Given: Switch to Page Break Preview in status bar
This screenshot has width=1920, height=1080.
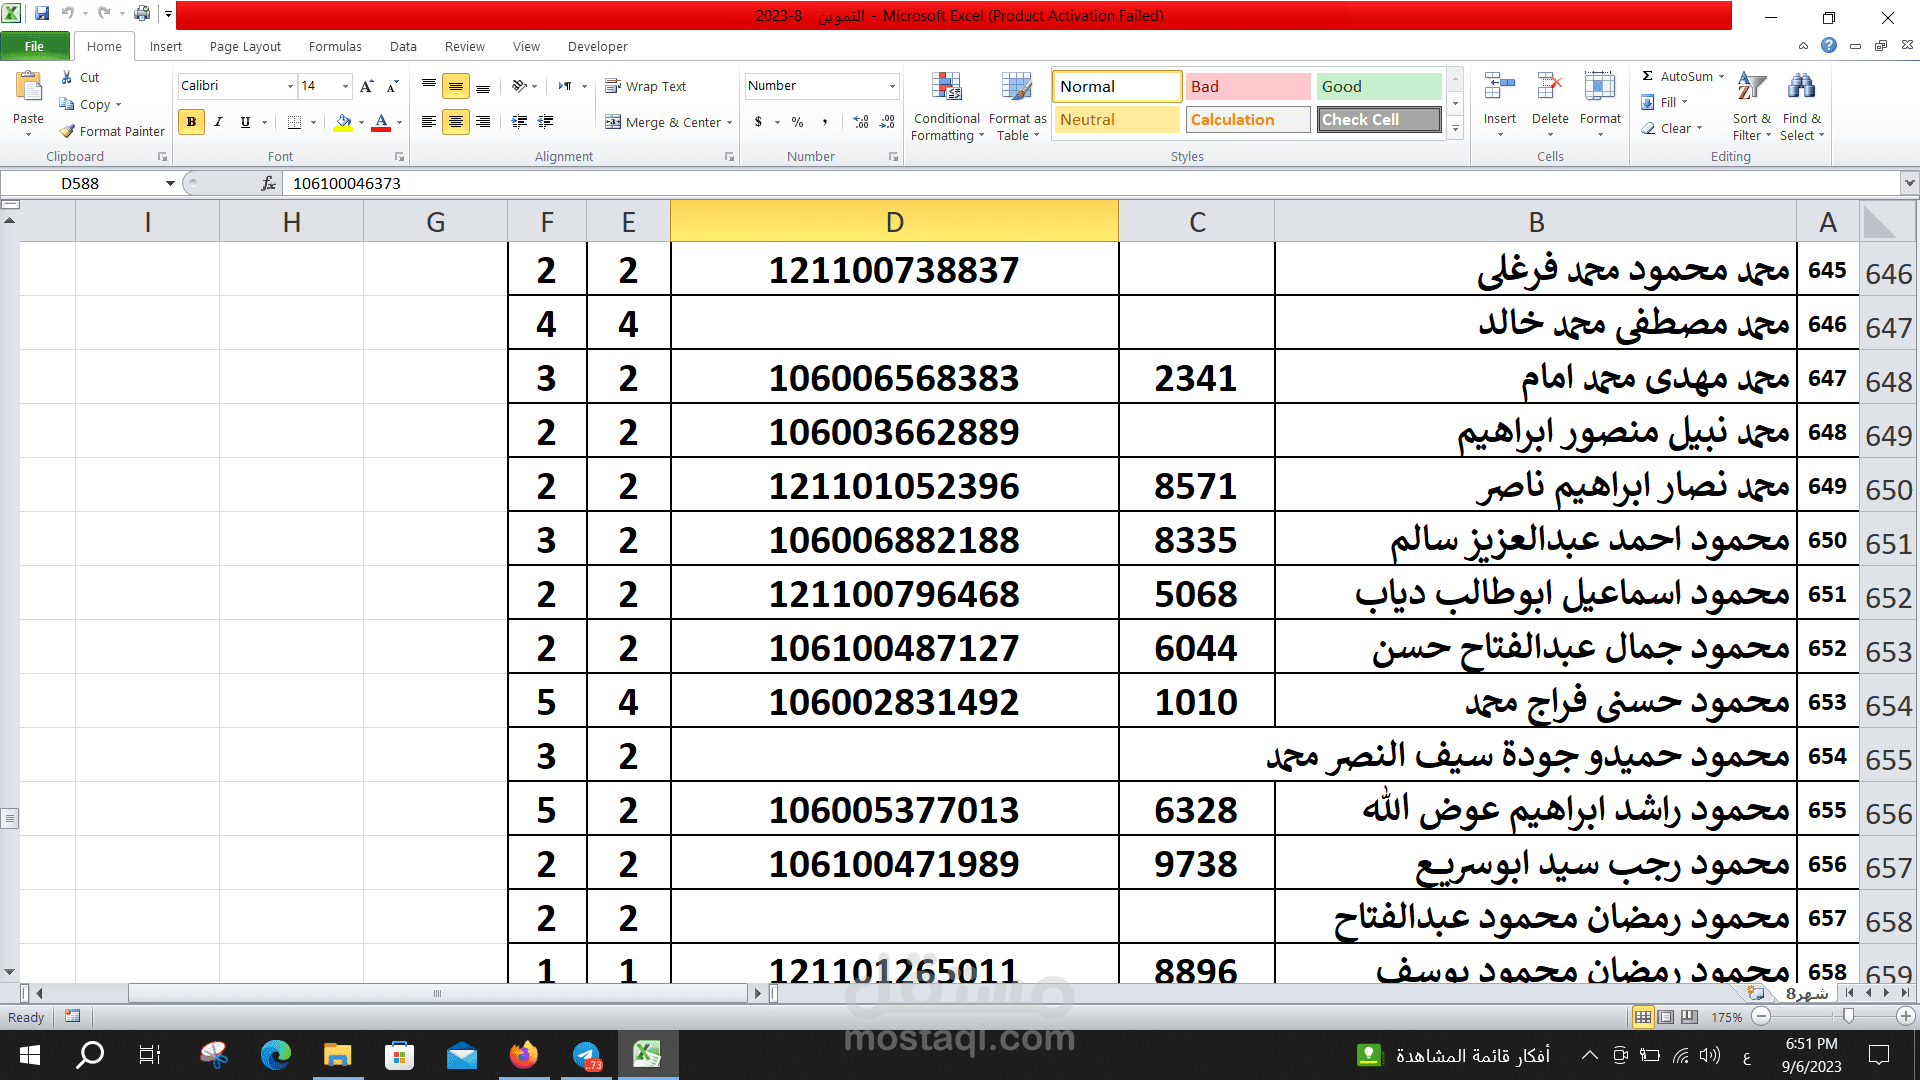Looking at the screenshot, I should 1689,1017.
